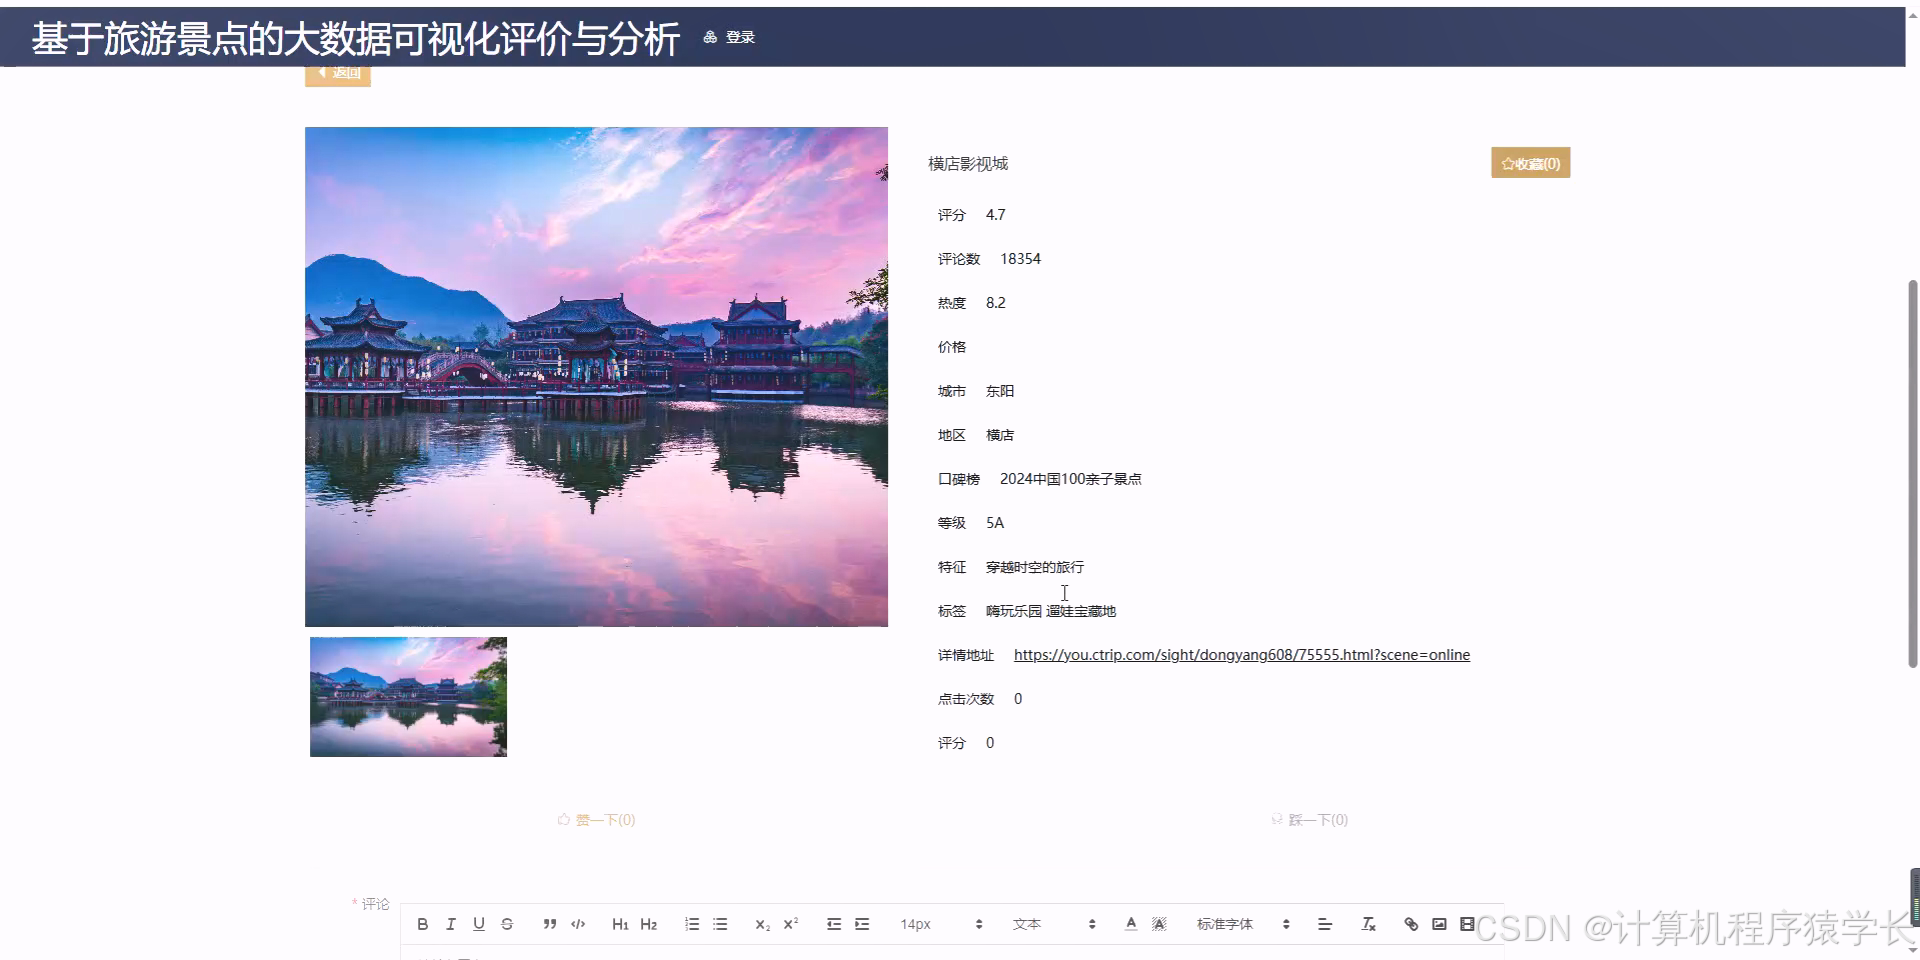
Task: Select the scenic spot thumbnail image
Action: tap(408, 696)
